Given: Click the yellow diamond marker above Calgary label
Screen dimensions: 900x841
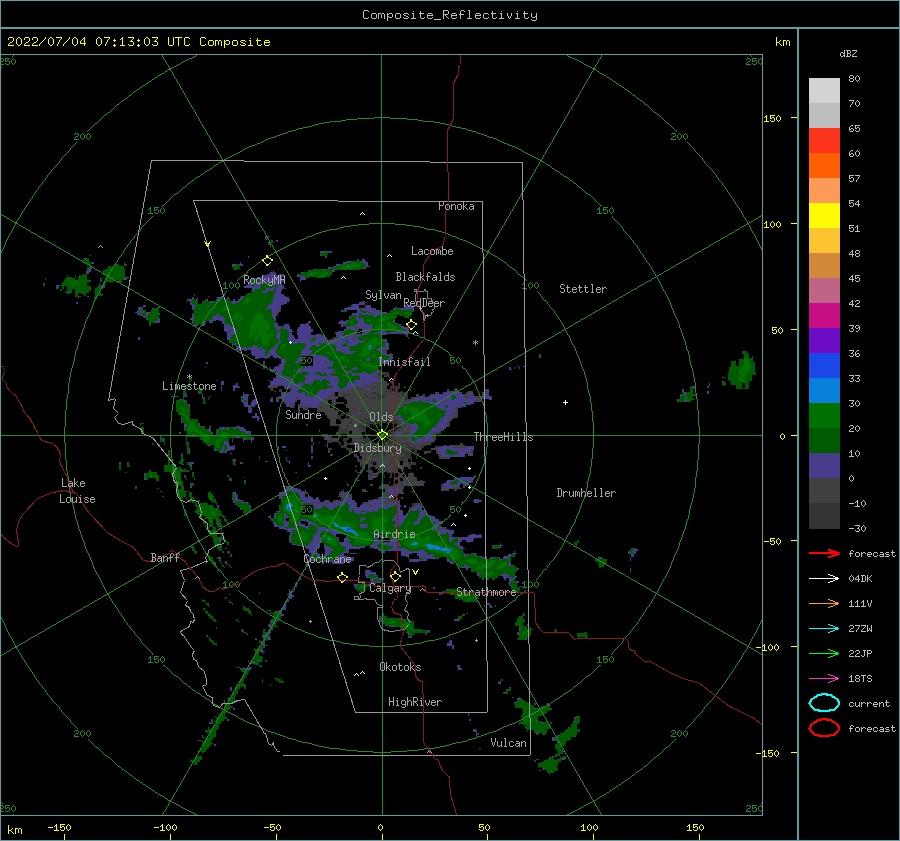Looking at the screenshot, I should [x=395, y=576].
